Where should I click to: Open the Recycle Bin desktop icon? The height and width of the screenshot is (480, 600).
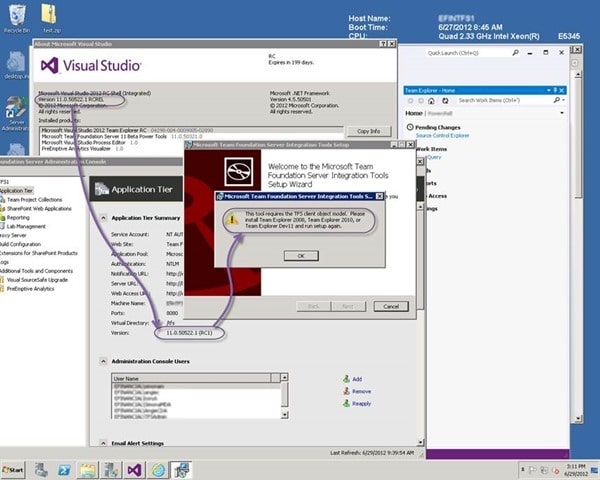16,18
